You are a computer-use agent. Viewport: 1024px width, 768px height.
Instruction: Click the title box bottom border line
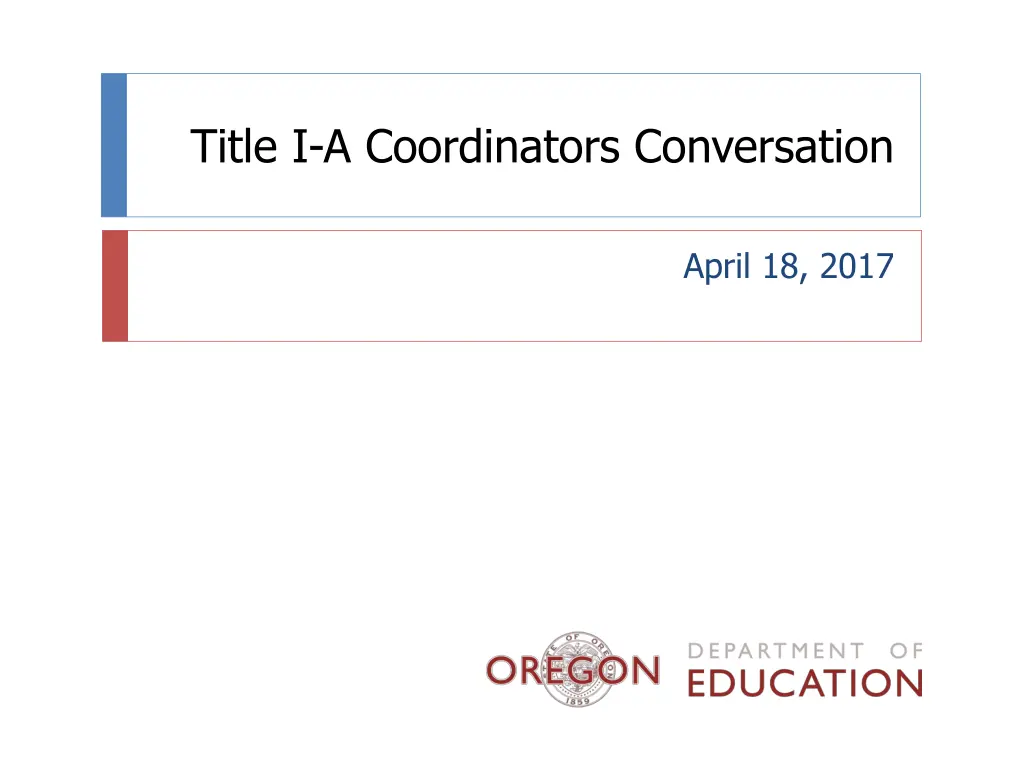click(x=520, y=217)
